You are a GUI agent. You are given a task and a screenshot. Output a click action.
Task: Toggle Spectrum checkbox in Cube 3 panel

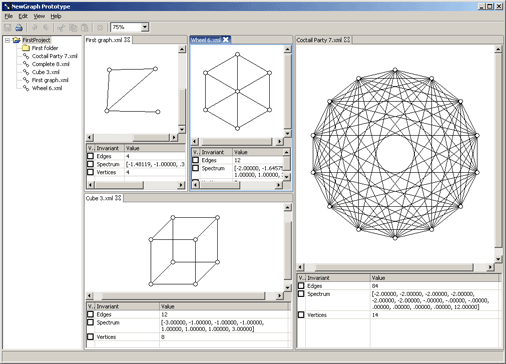[x=90, y=322]
